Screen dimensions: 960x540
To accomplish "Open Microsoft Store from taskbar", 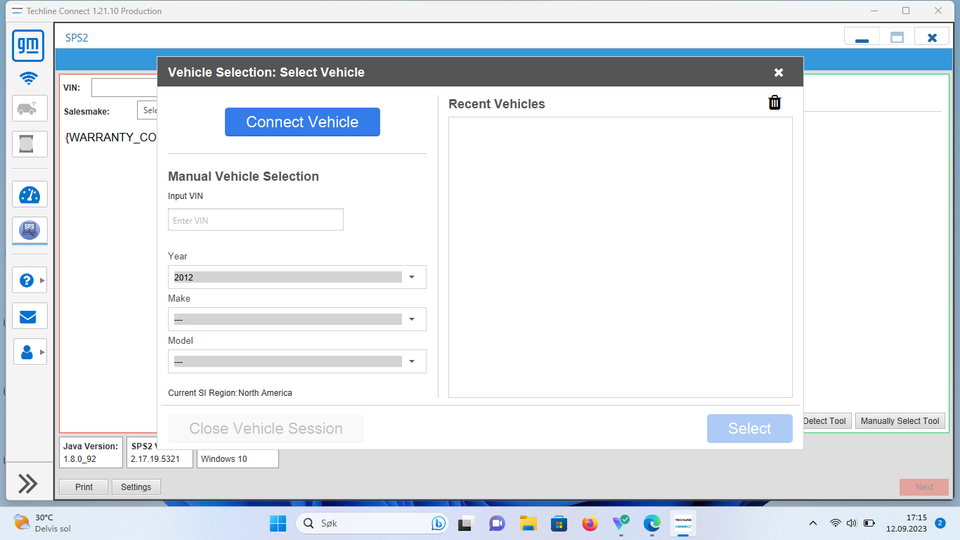I will click(559, 523).
